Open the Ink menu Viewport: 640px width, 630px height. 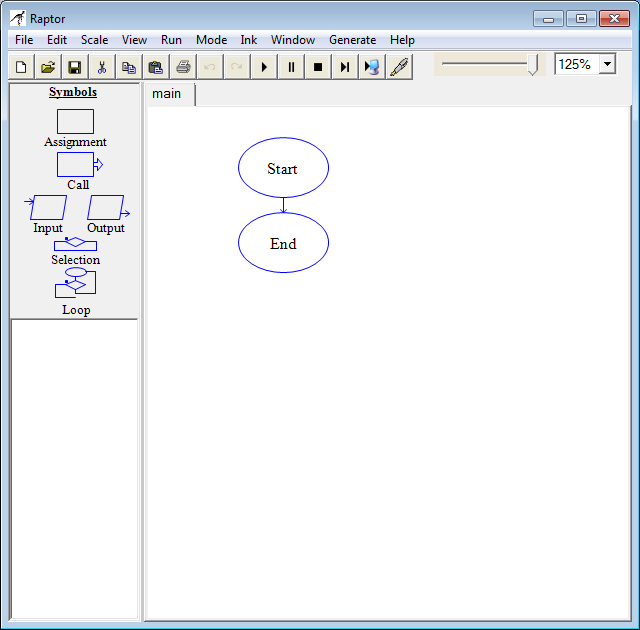pos(249,40)
